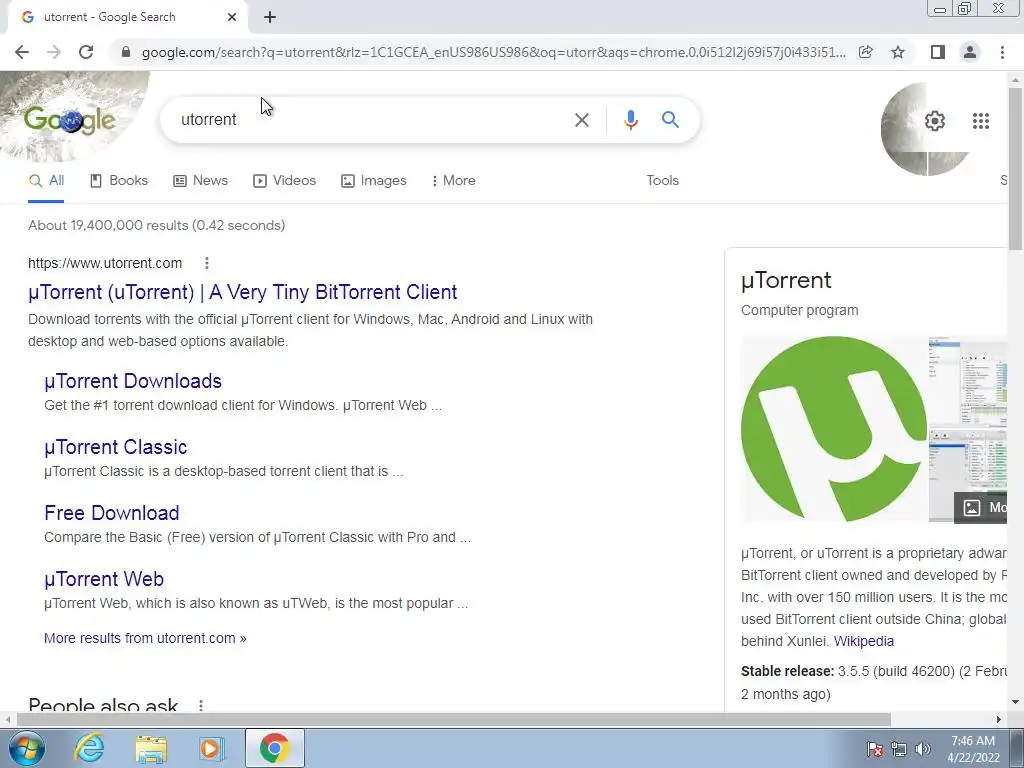Open the Wikipedia link in knowledge panel
The height and width of the screenshot is (768, 1024).
863,641
